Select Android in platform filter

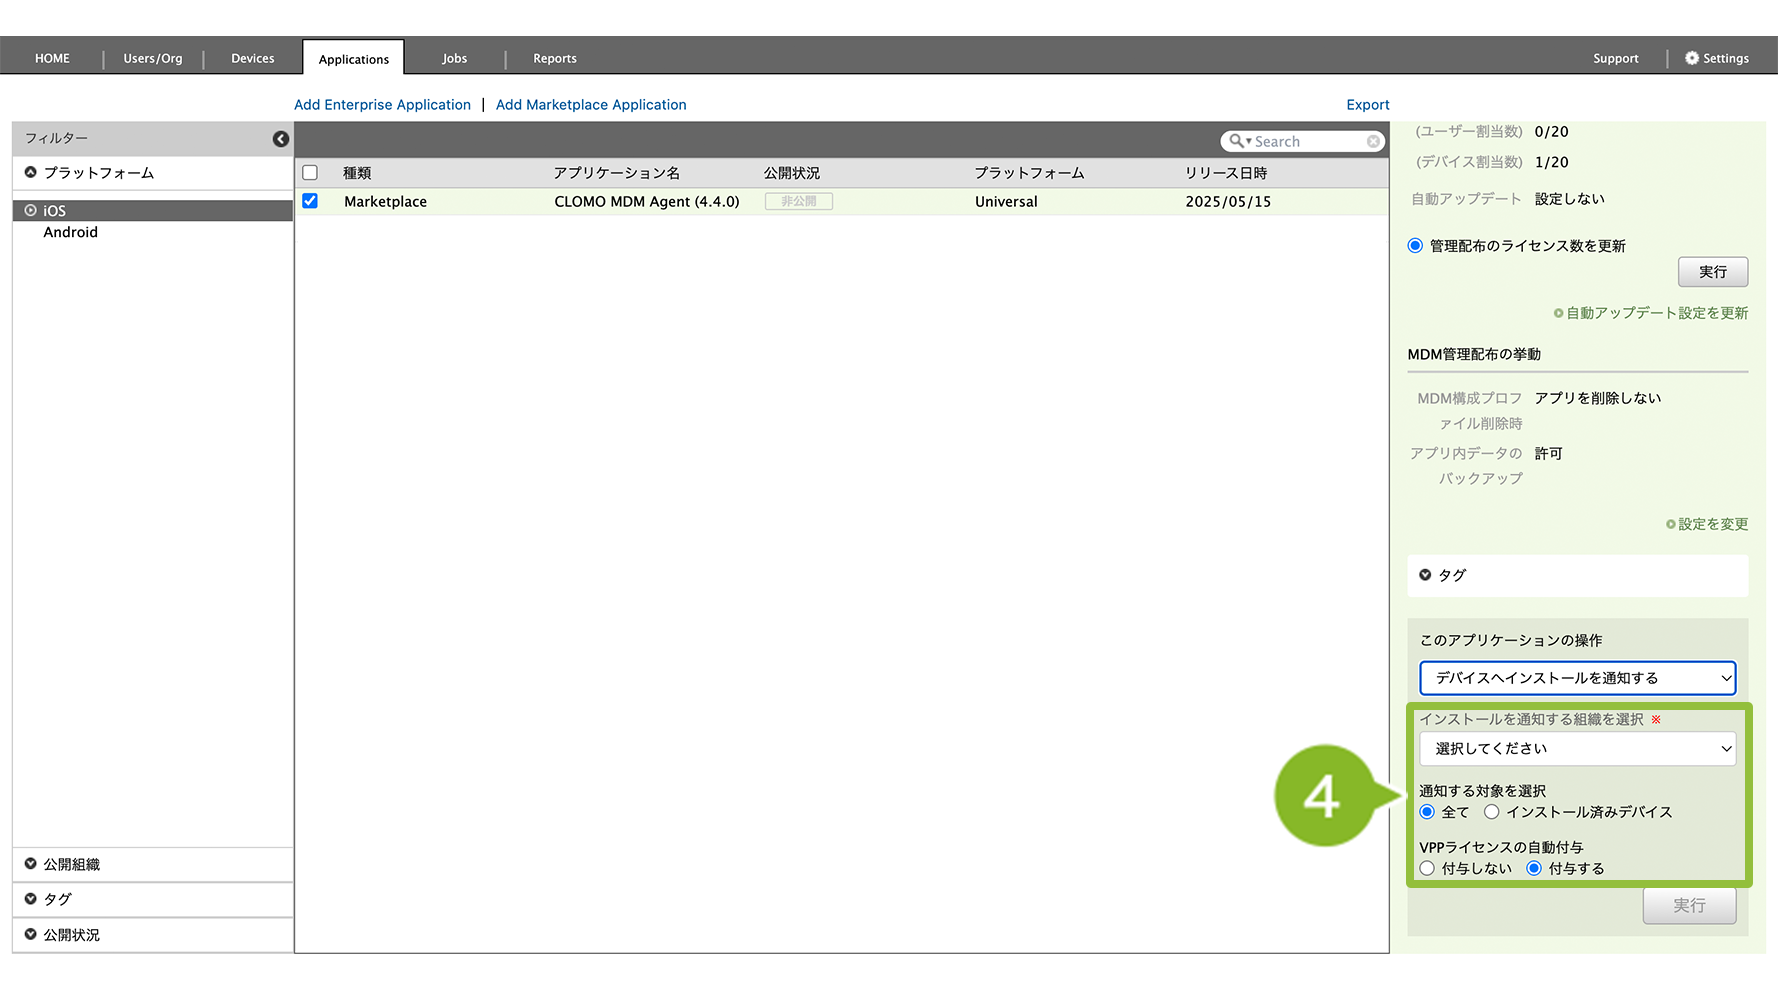click(x=70, y=232)
